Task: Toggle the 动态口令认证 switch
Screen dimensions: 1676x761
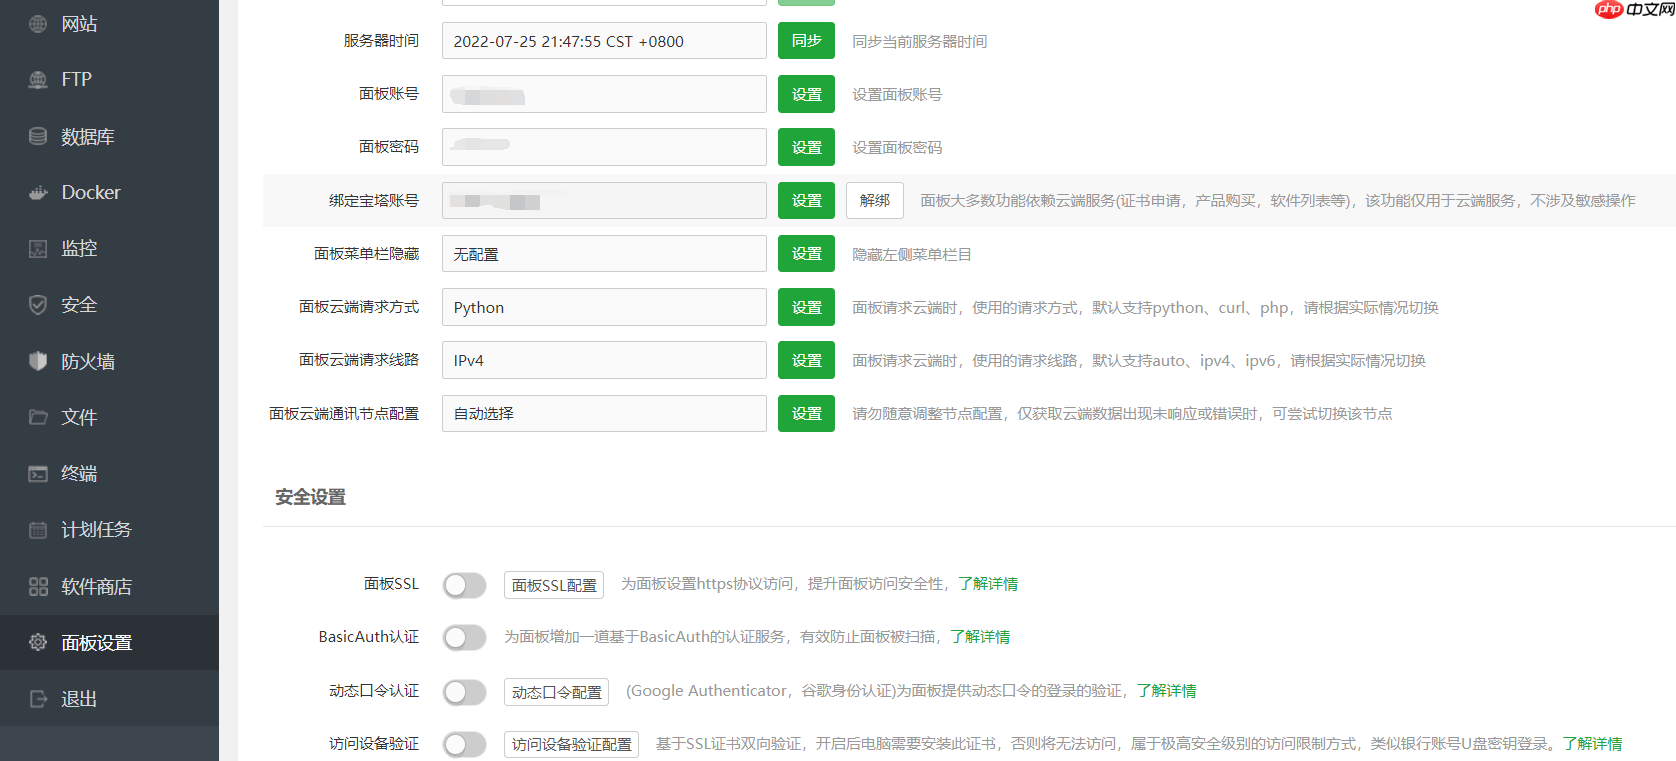Action: pos(465,692)
